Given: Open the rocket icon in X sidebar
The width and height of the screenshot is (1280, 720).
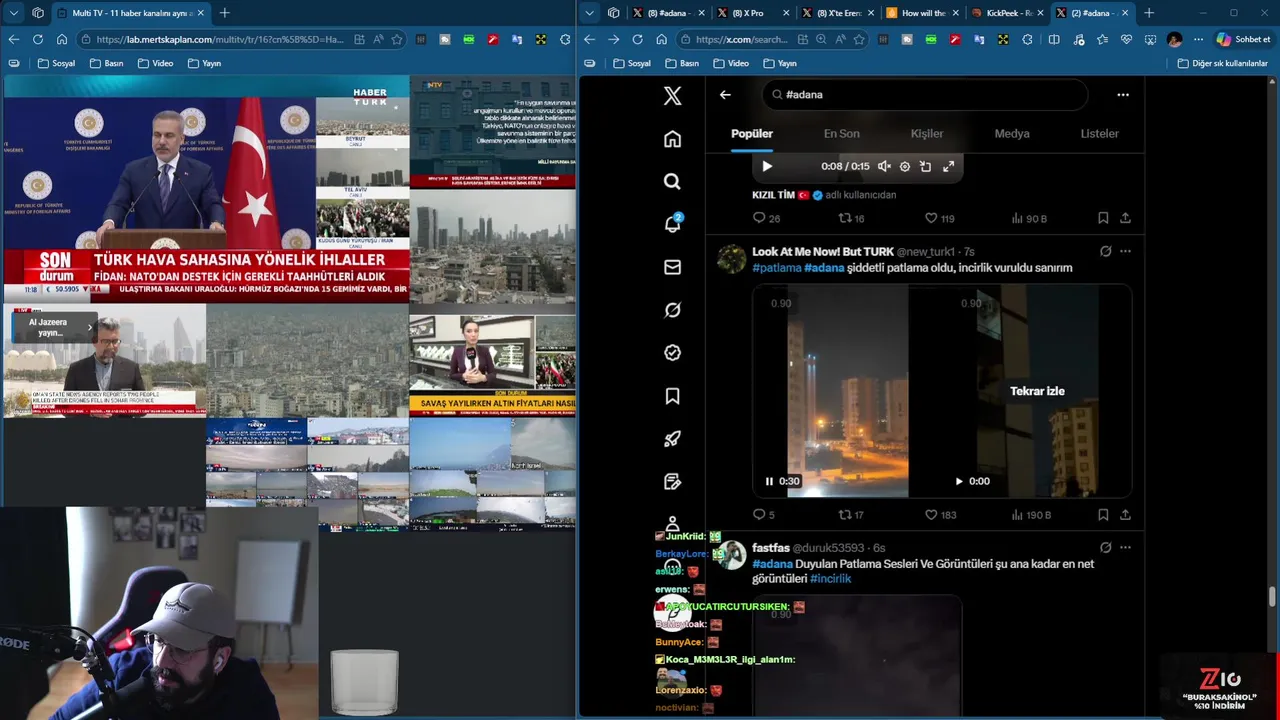Looking at the screenshot, I should tap(672, 438).
